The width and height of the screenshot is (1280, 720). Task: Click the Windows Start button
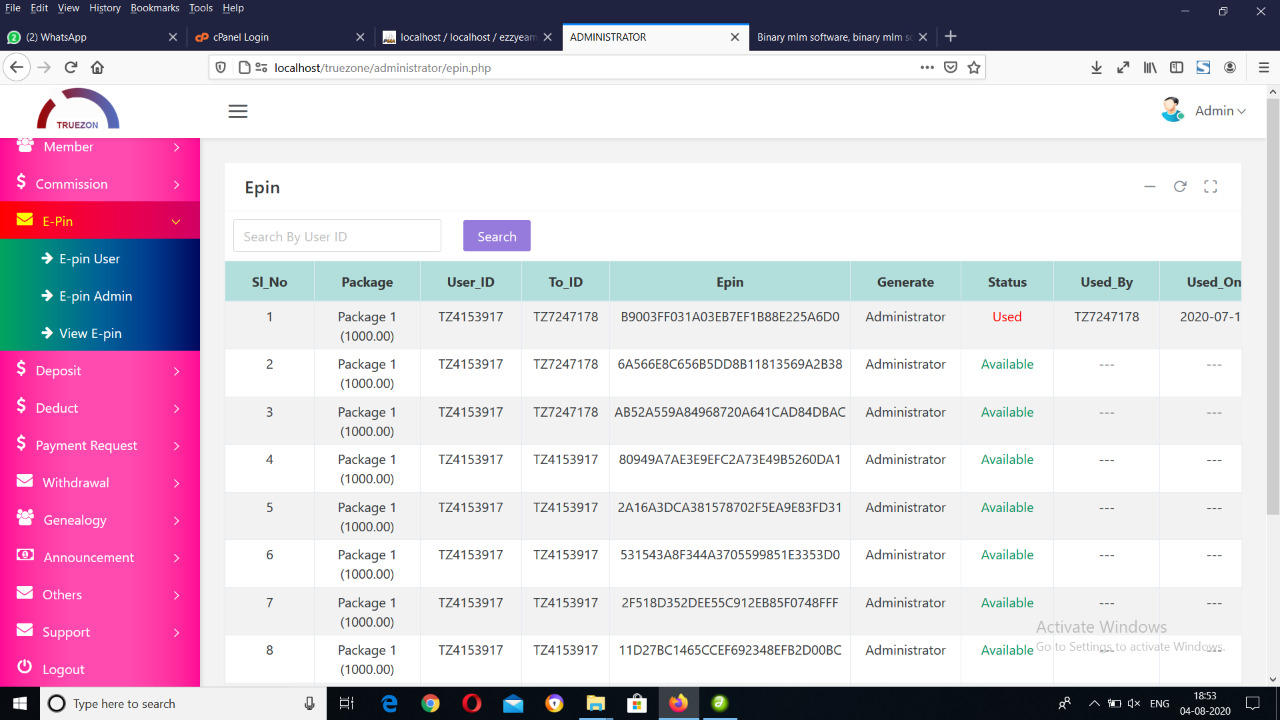click(x=19, y=703)
